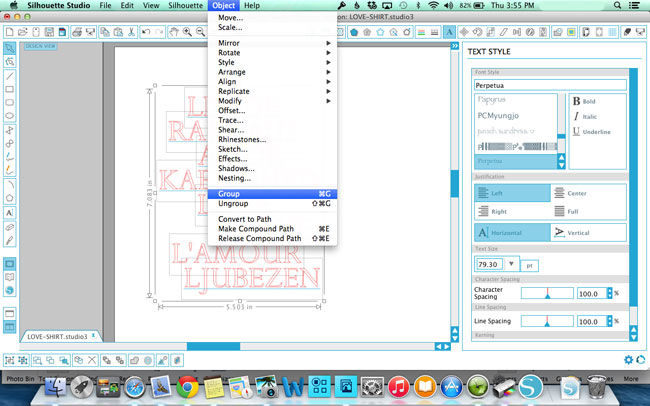
Task: Choose Group from the Object menu
Action: (x=273, y=194)
